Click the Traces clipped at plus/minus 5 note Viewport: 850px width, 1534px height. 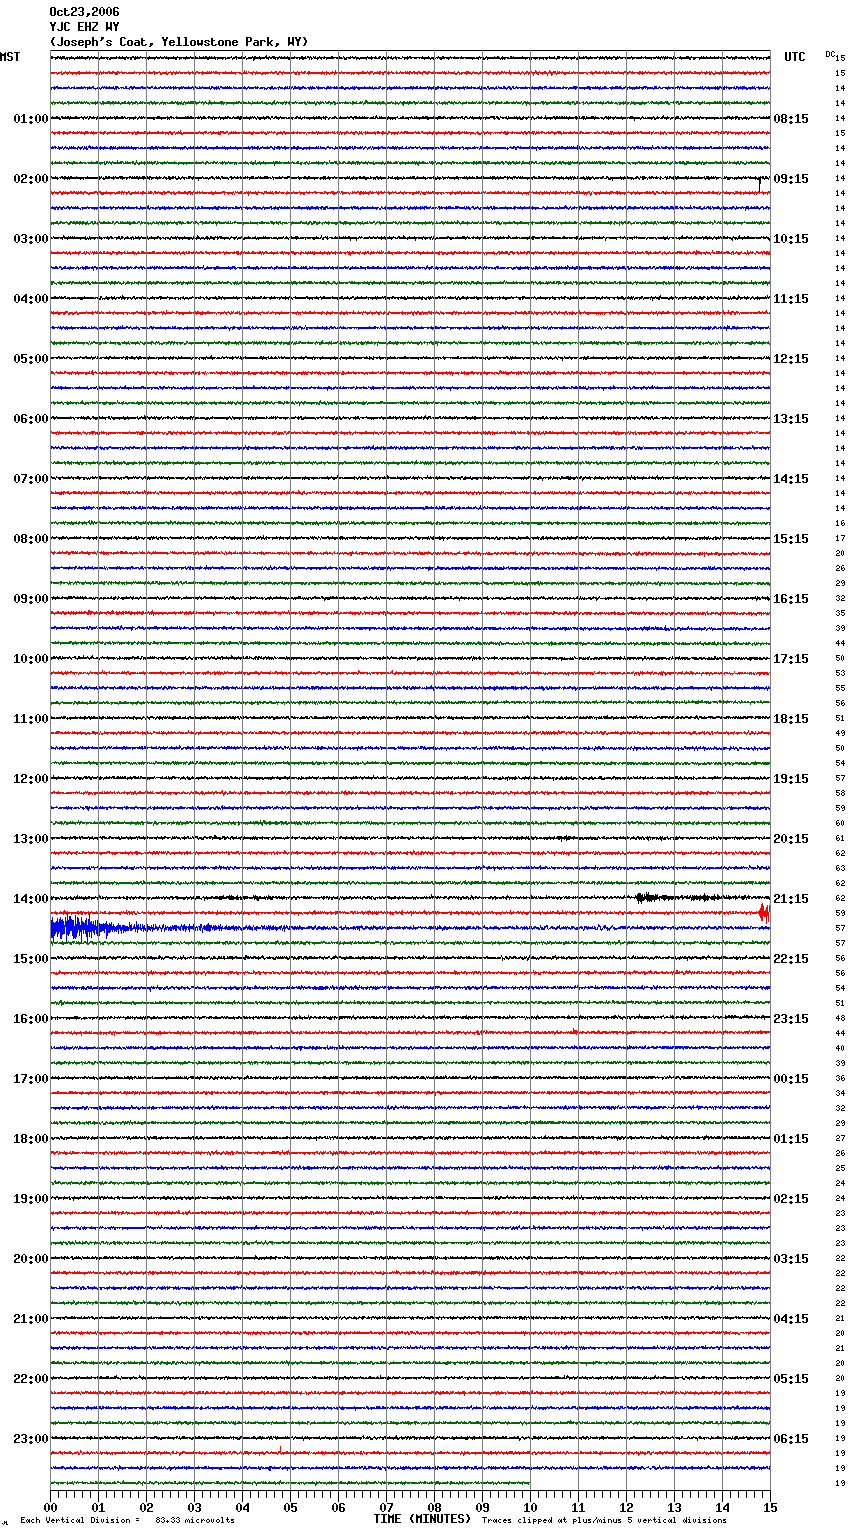point(605,1520)
